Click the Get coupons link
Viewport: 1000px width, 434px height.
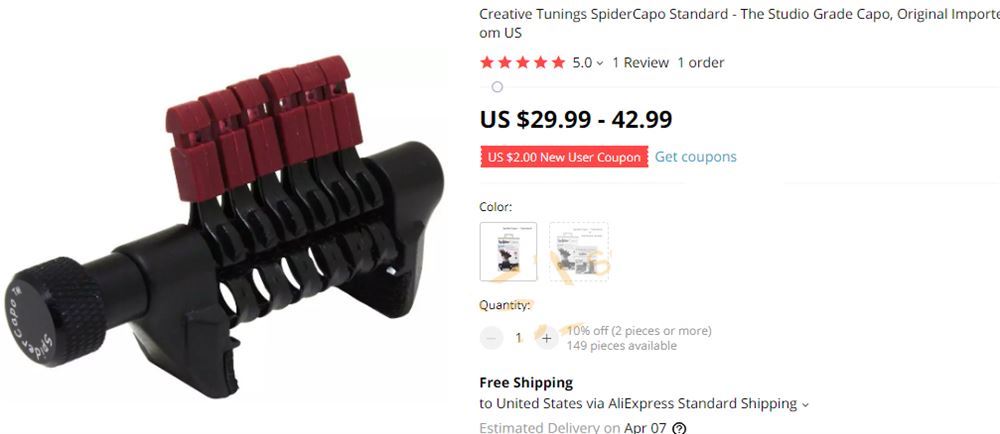tap(695, 157)
